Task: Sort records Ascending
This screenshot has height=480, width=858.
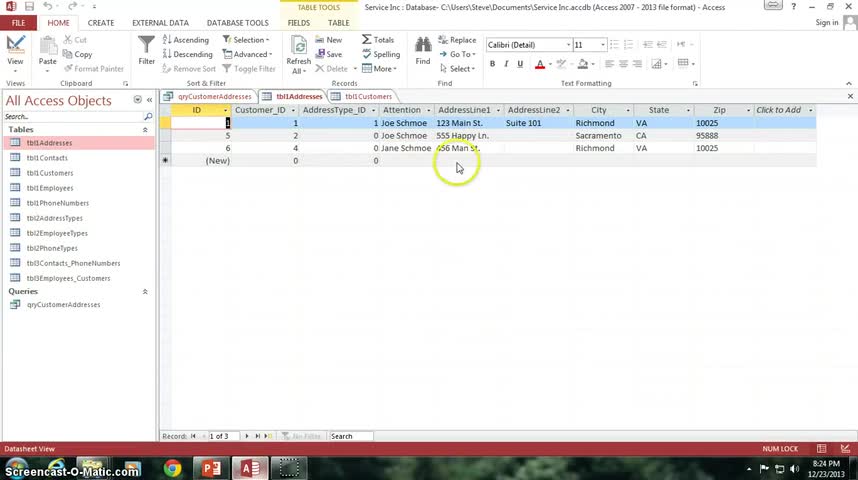Action: click(186, 40)
